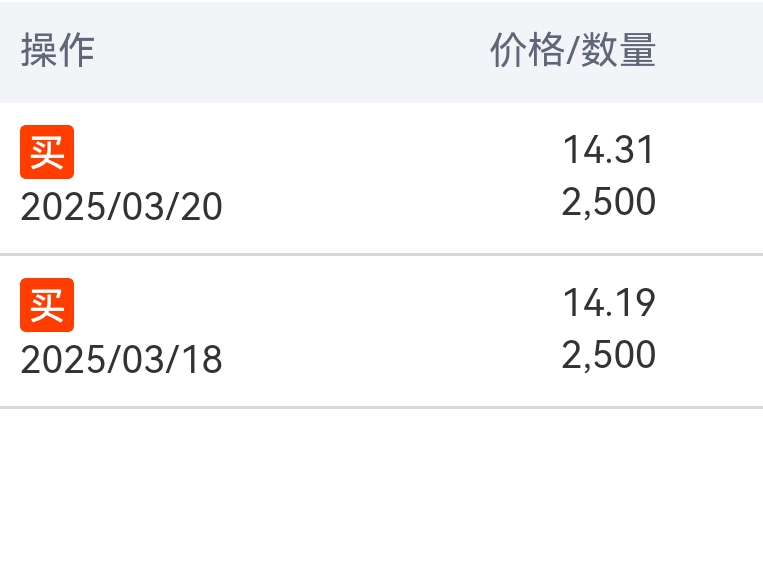763x566 pixels.
Task: Click the year 2025 in the 03/18 date
Action: click(62, 360)
